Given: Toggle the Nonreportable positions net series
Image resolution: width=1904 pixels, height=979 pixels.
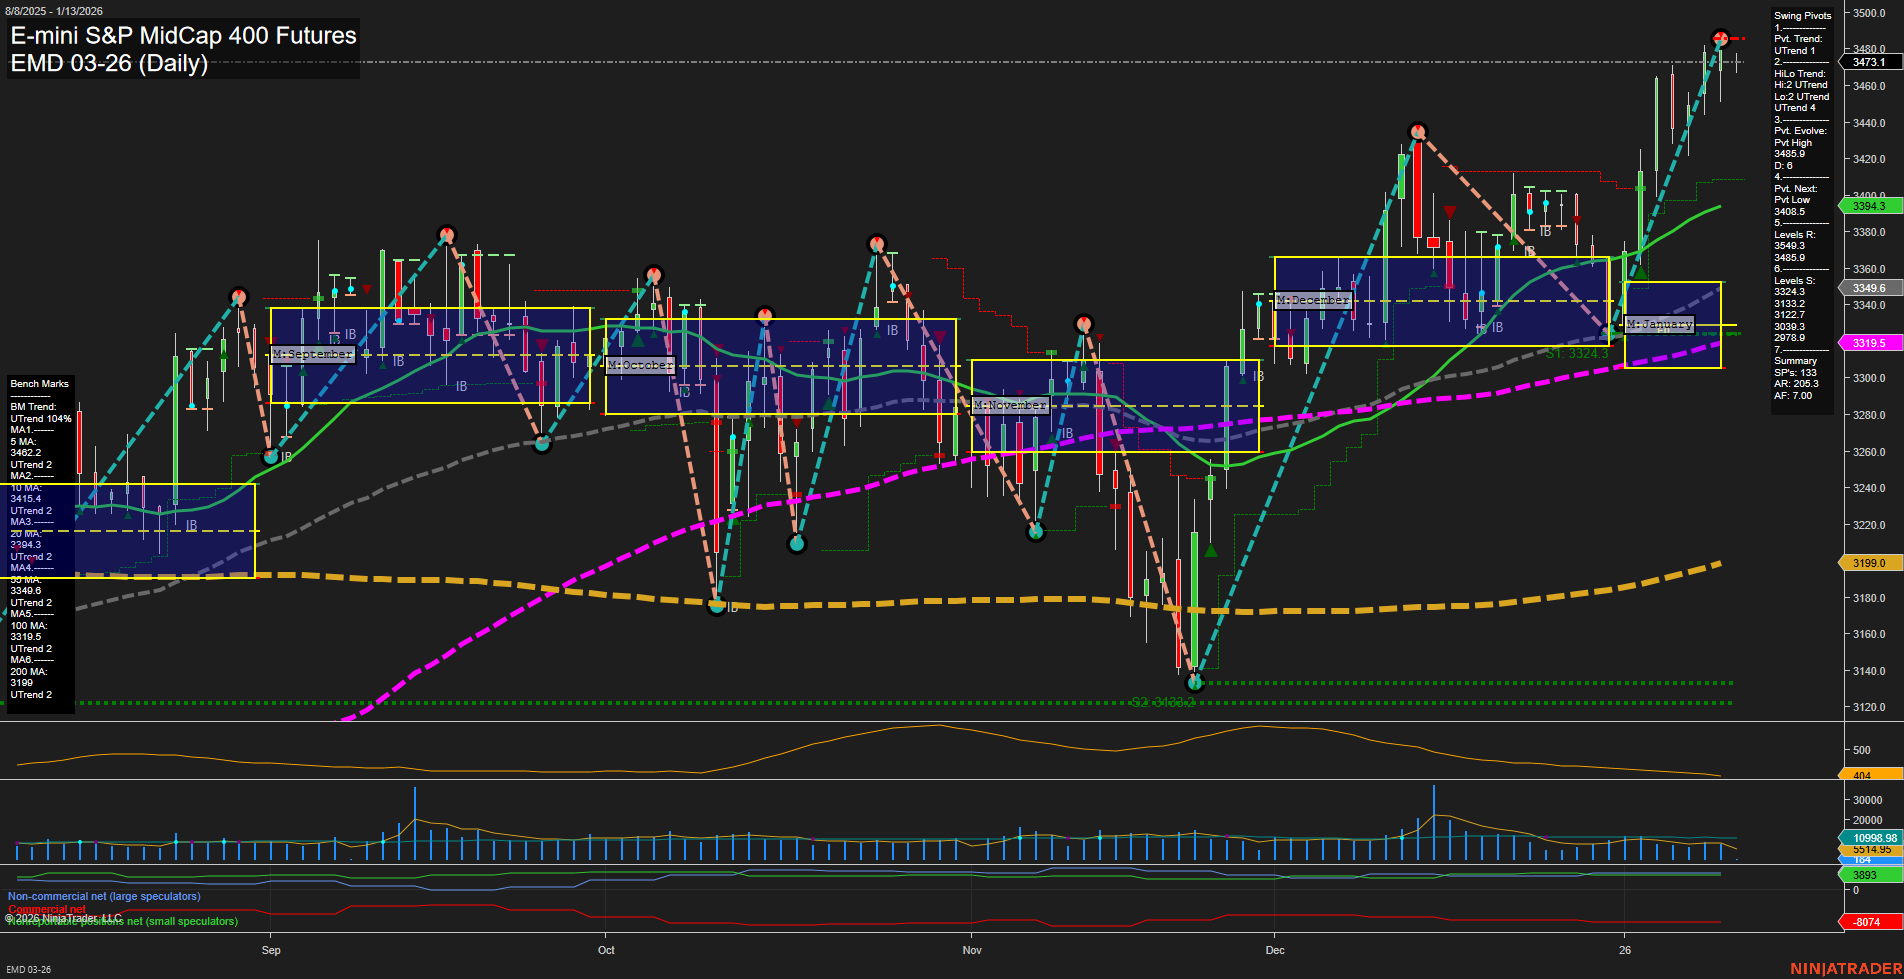Looking at the screenshot, I should (120, 922).
